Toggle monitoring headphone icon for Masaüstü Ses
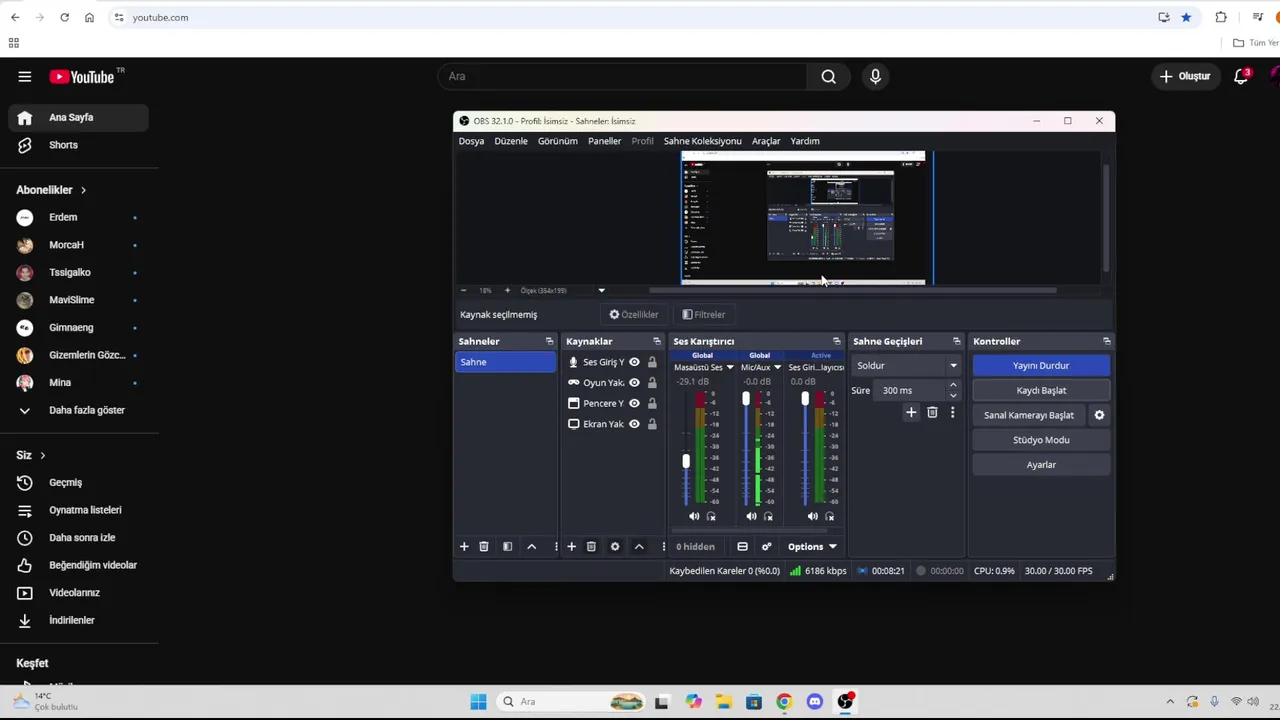This screenshot has width=1280, height=720. 711,516
